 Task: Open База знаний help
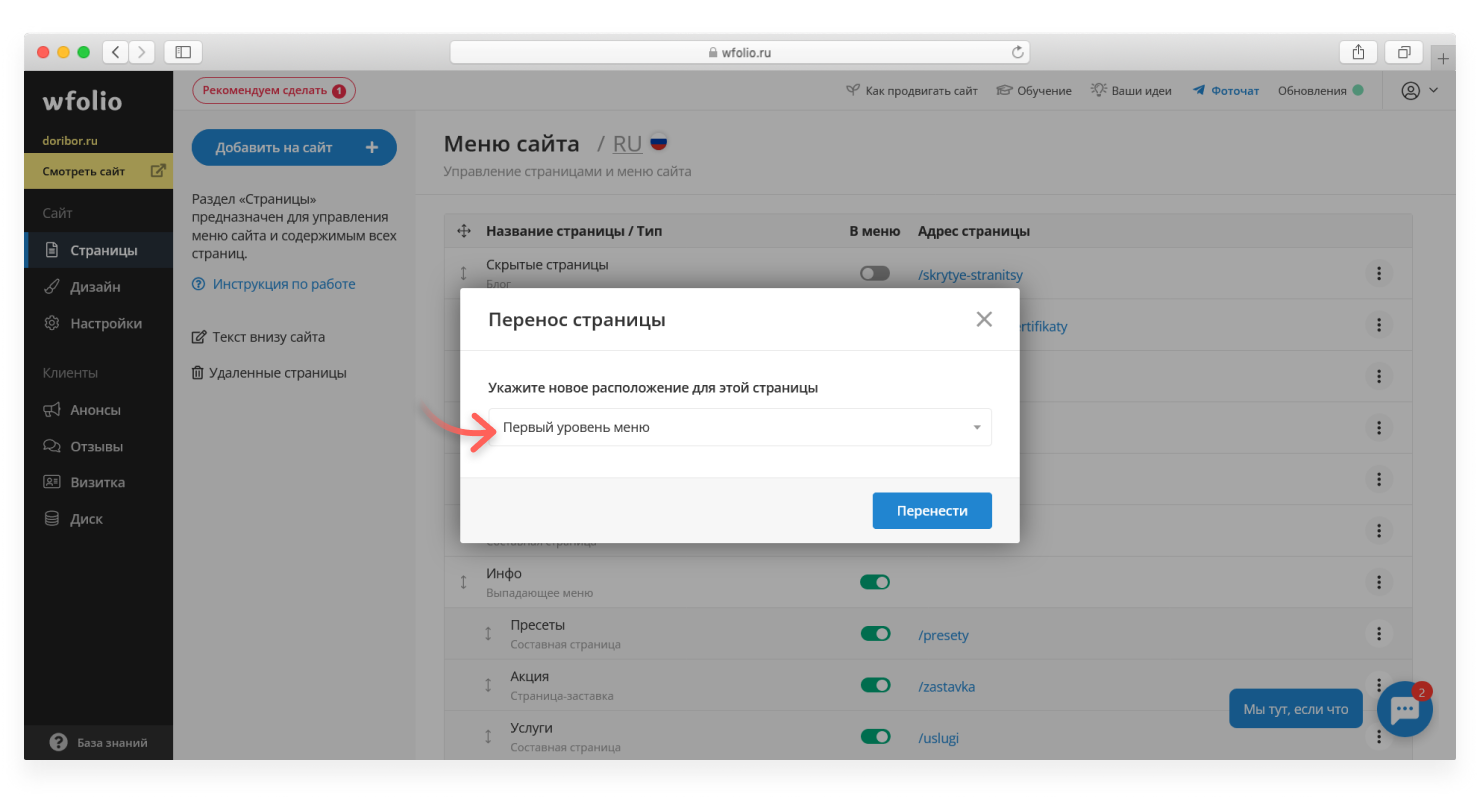[98, 742]
